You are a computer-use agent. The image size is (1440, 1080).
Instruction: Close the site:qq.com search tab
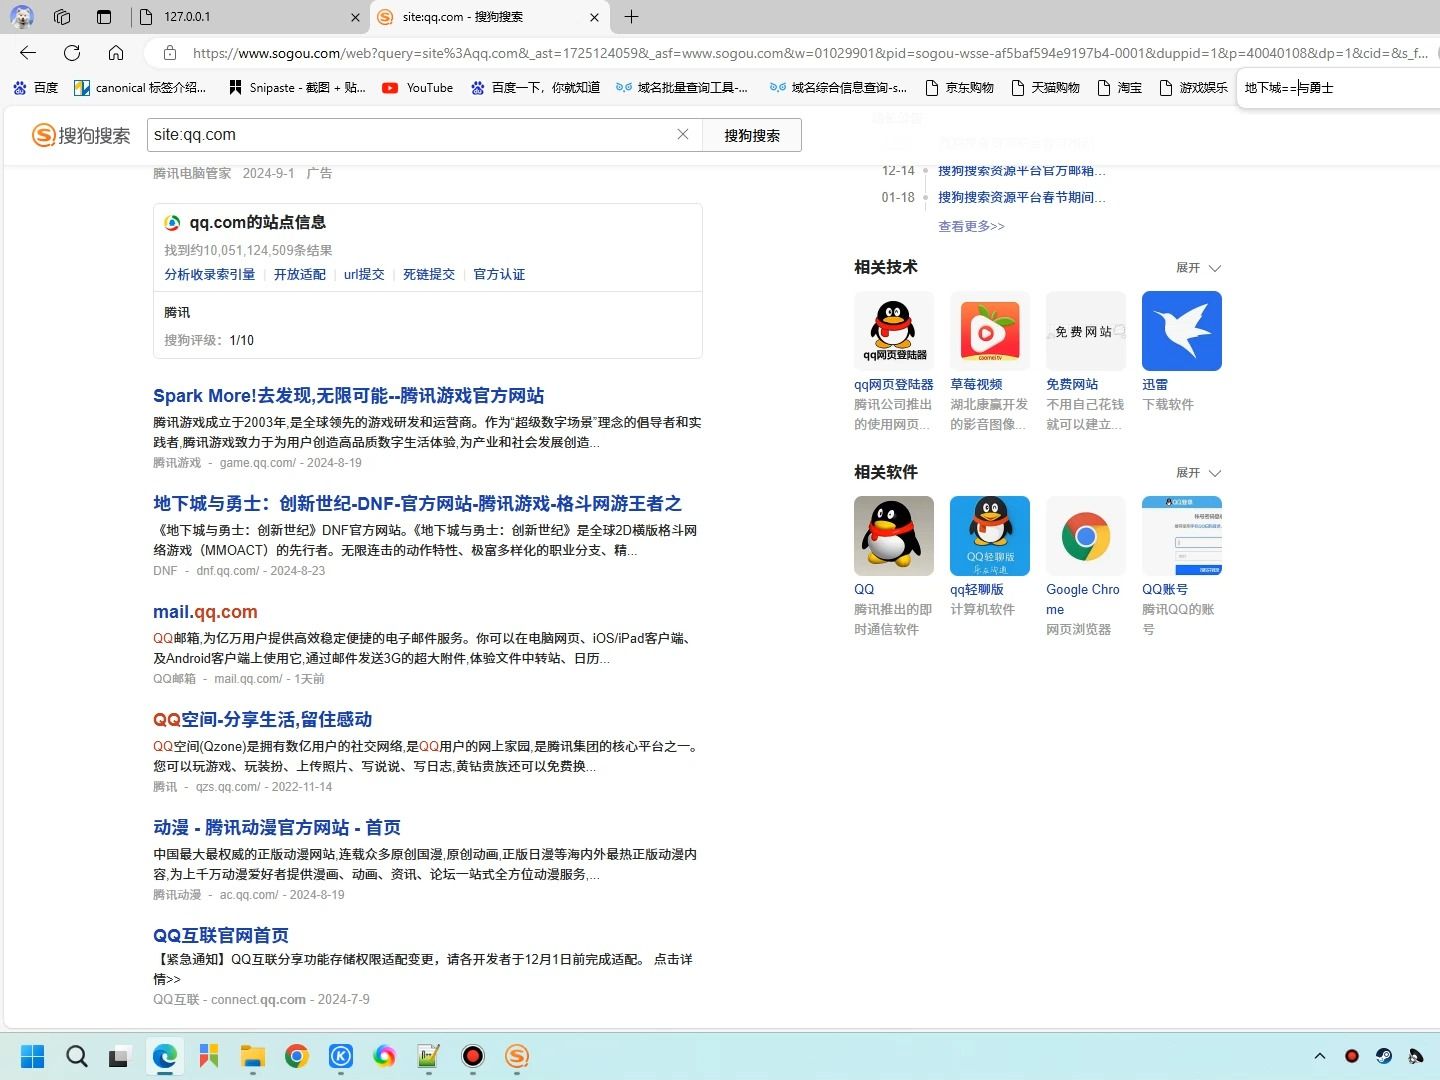click(594, 17)
